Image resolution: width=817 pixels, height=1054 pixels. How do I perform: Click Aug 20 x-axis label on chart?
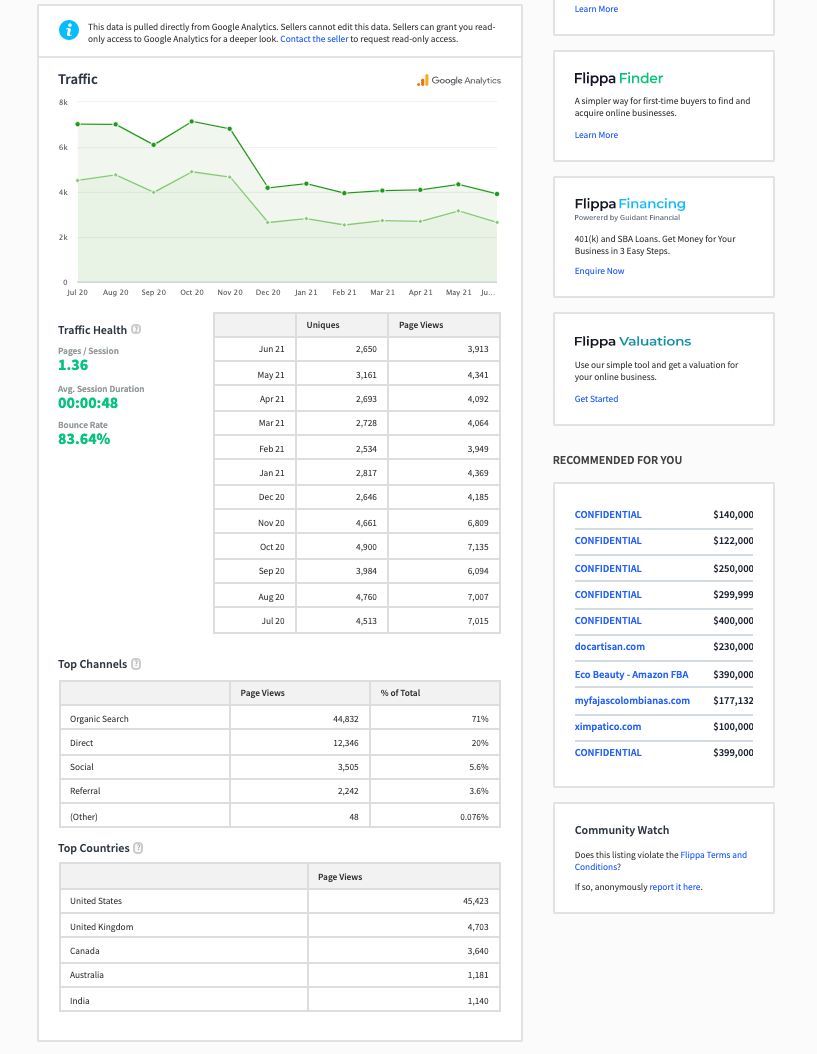pos(115,292)
